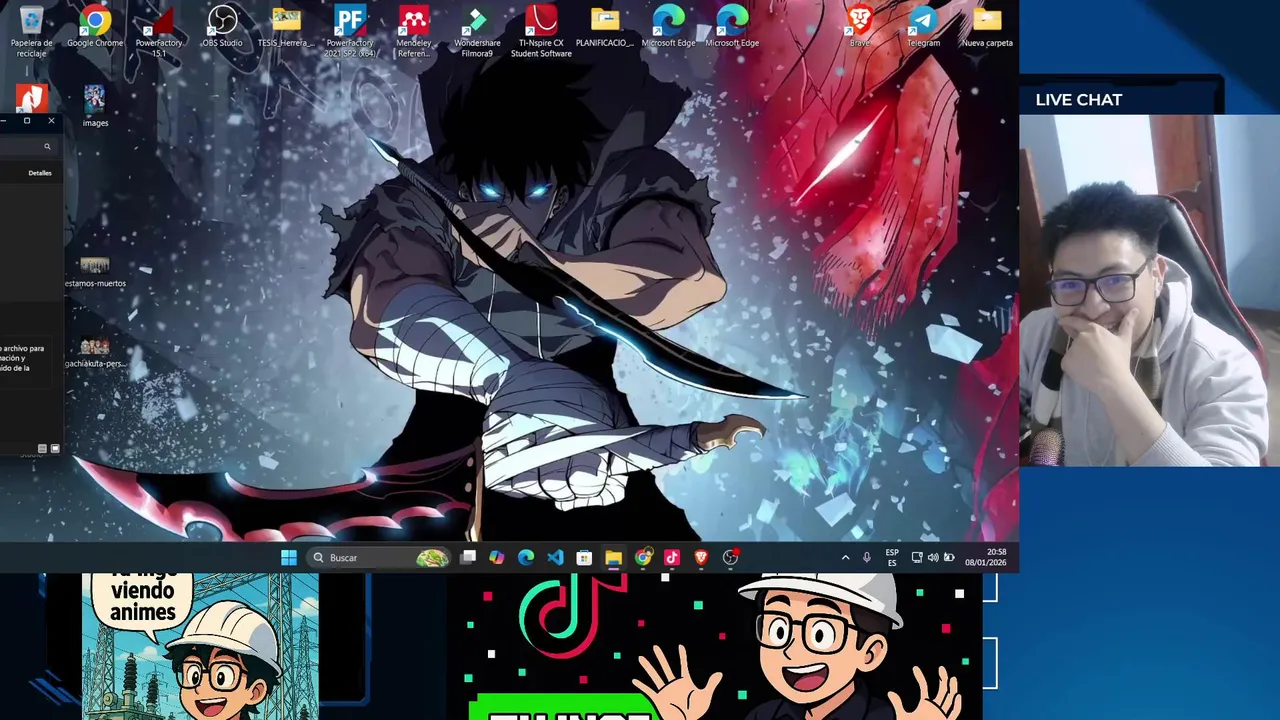Launch OBS Studio desktop shortcut
1280x720 pixels.
click(222, 27)
